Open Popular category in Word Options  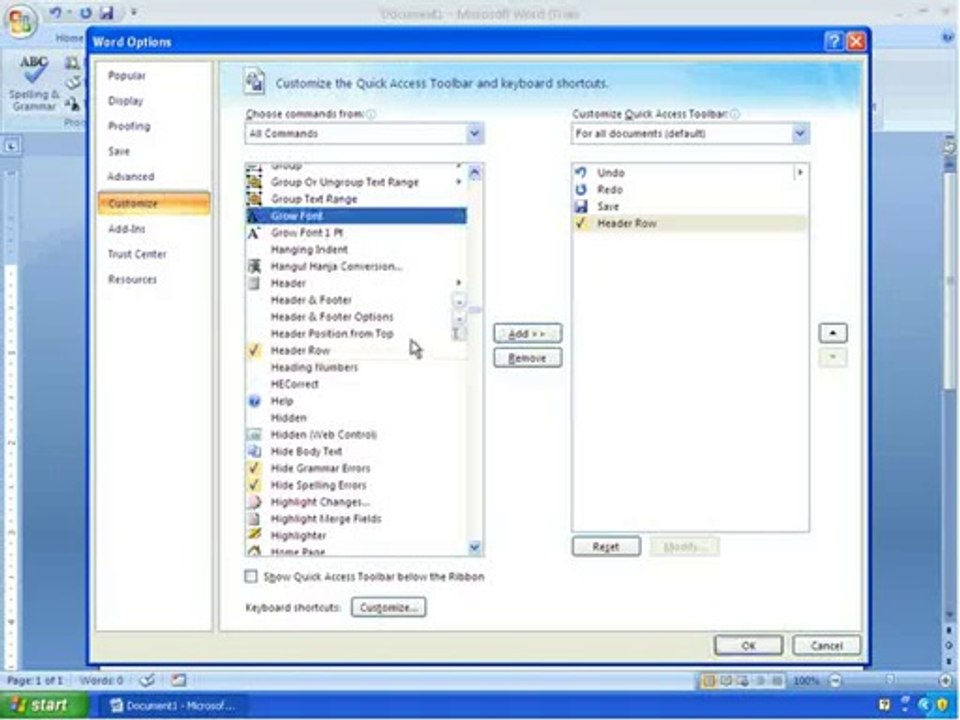pyautogui.click(x=127, y=75)
